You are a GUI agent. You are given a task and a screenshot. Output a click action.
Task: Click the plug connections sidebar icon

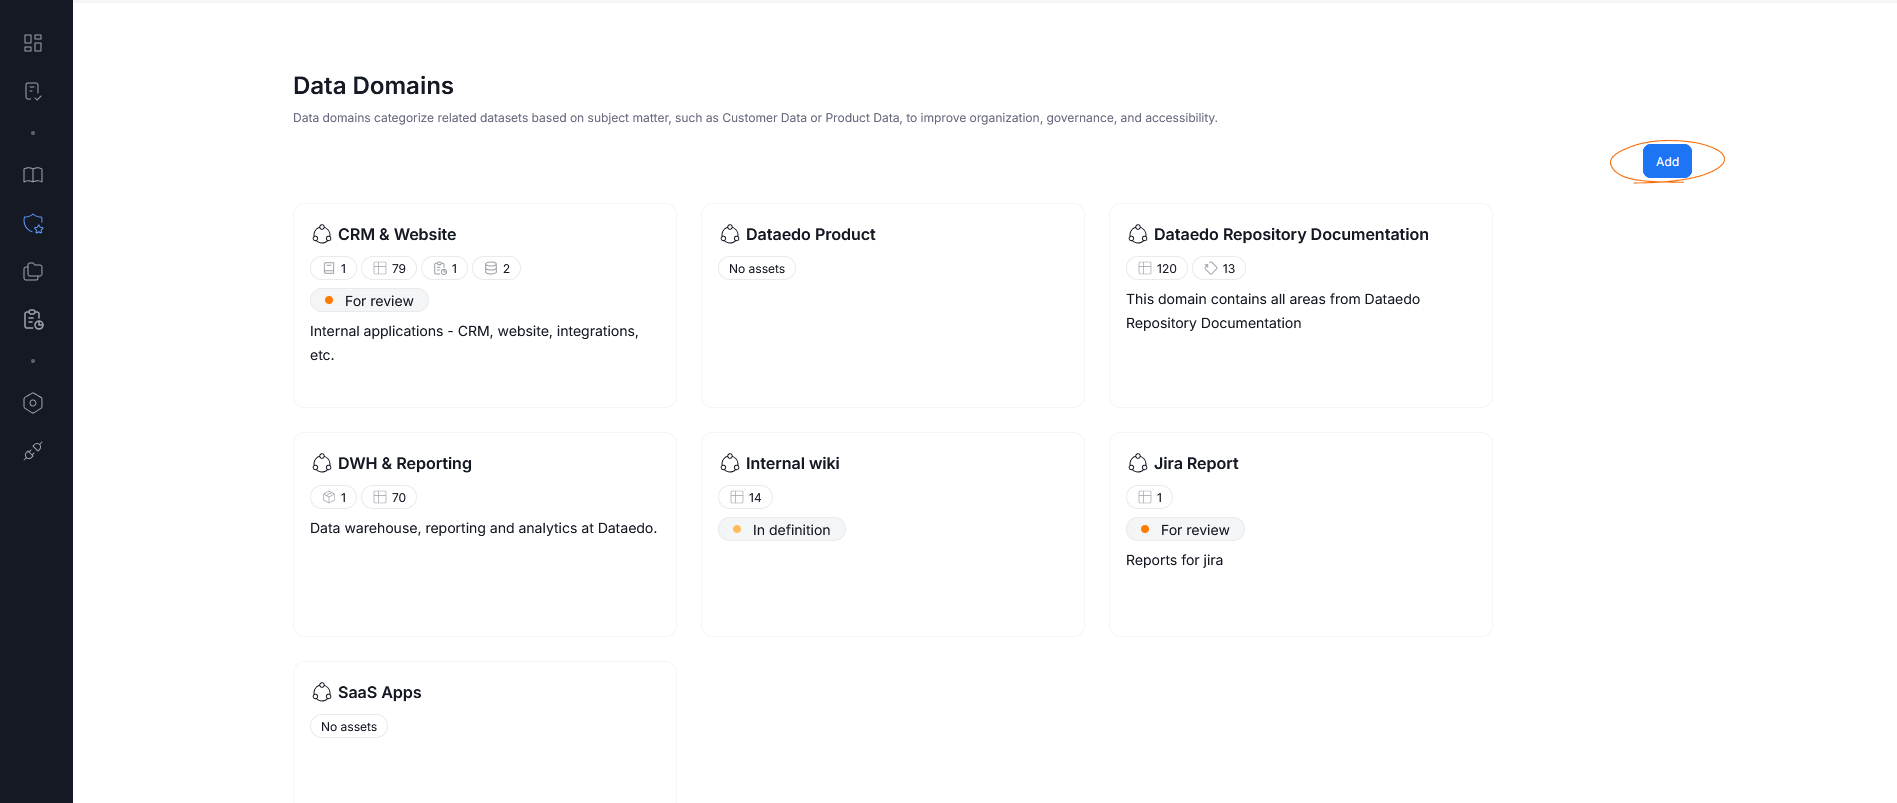tap(33, 451)
